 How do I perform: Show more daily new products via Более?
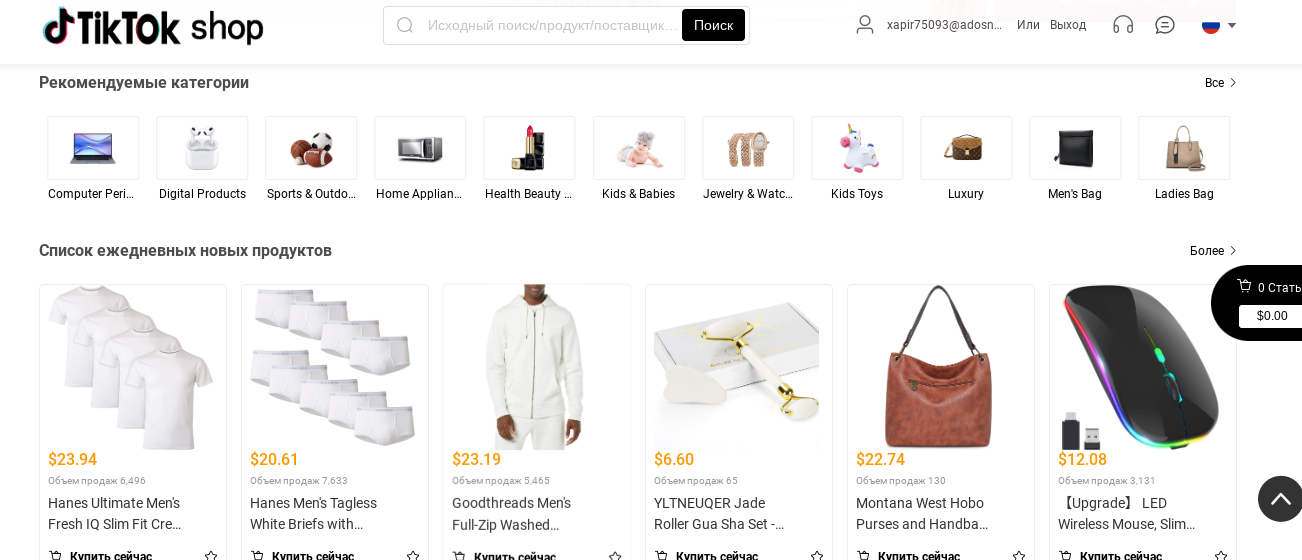1213,251
